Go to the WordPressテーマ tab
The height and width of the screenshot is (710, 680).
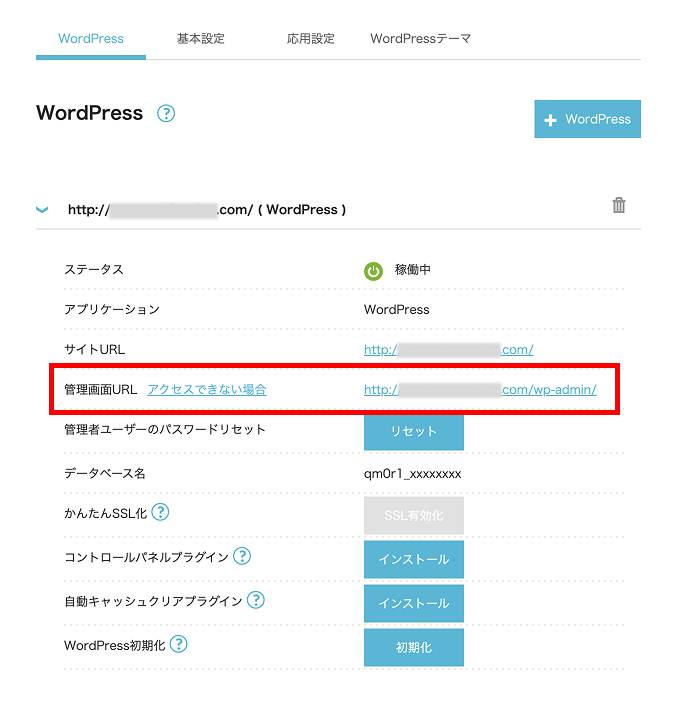click(420, 39)
